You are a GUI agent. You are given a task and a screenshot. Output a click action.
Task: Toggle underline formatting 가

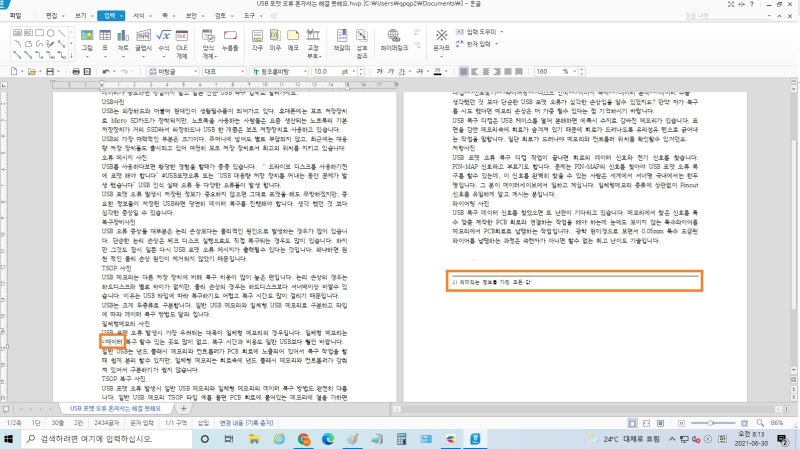(x=402, y=71)
